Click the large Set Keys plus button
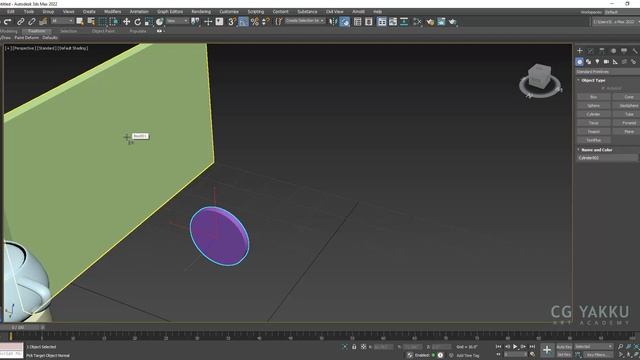Image resolution: width=640 pixels, height=360 pixels. tap(547, 350)
